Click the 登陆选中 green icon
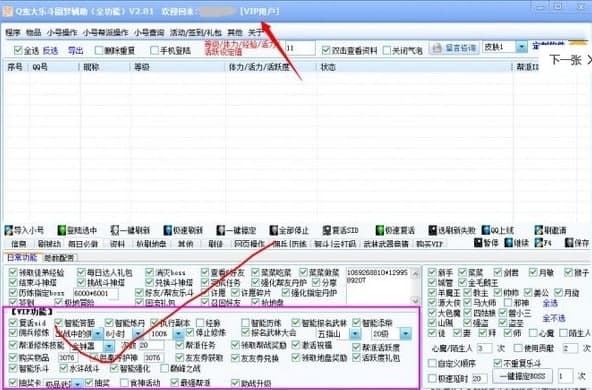The image size is (592, 390). [x=62, y=230]
